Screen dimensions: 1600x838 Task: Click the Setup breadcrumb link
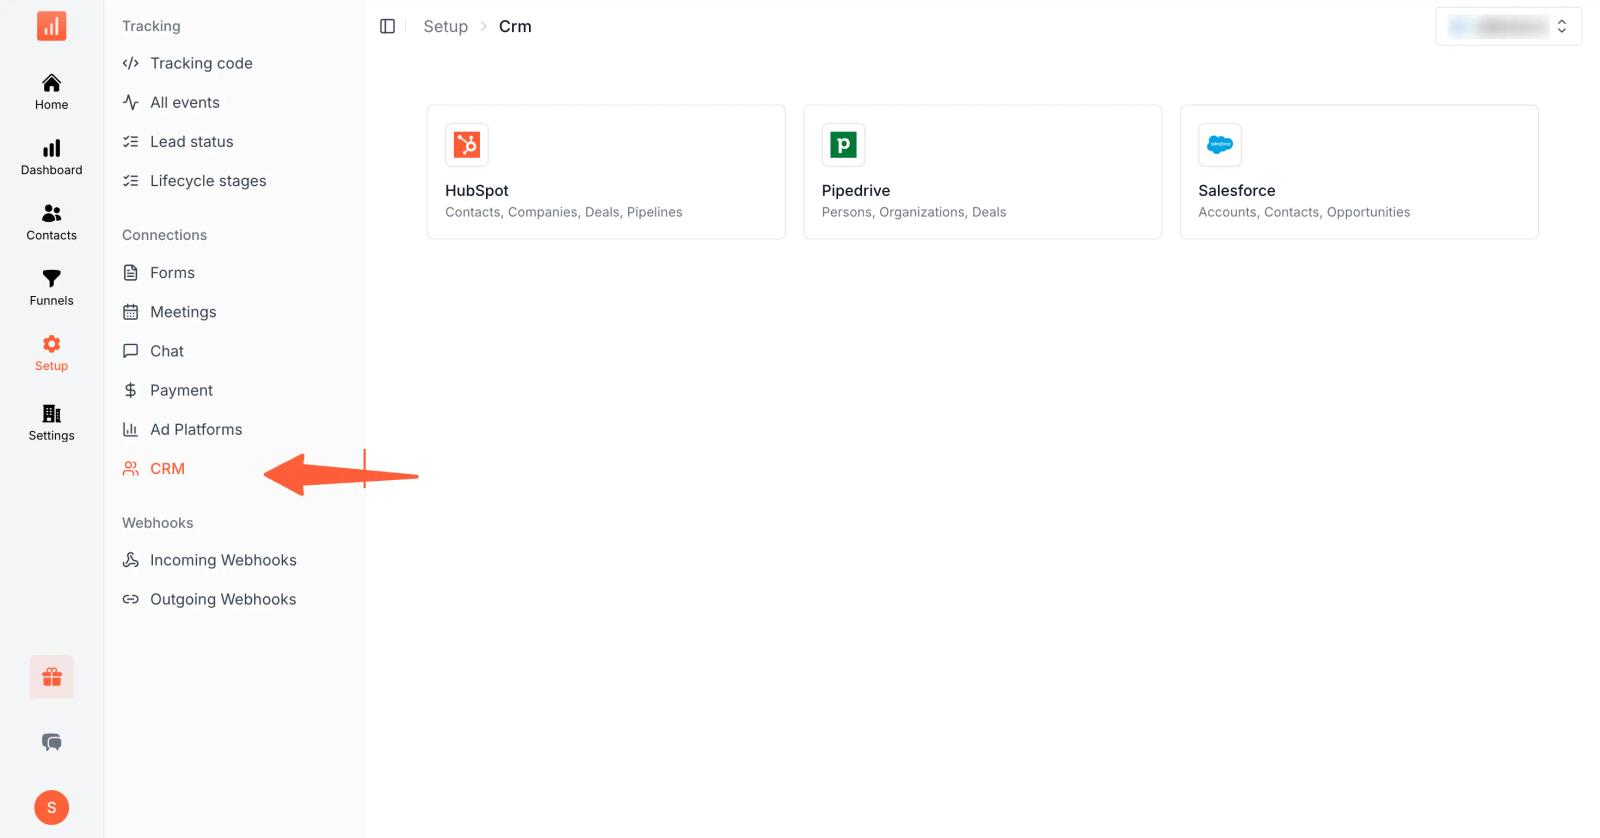445,26
